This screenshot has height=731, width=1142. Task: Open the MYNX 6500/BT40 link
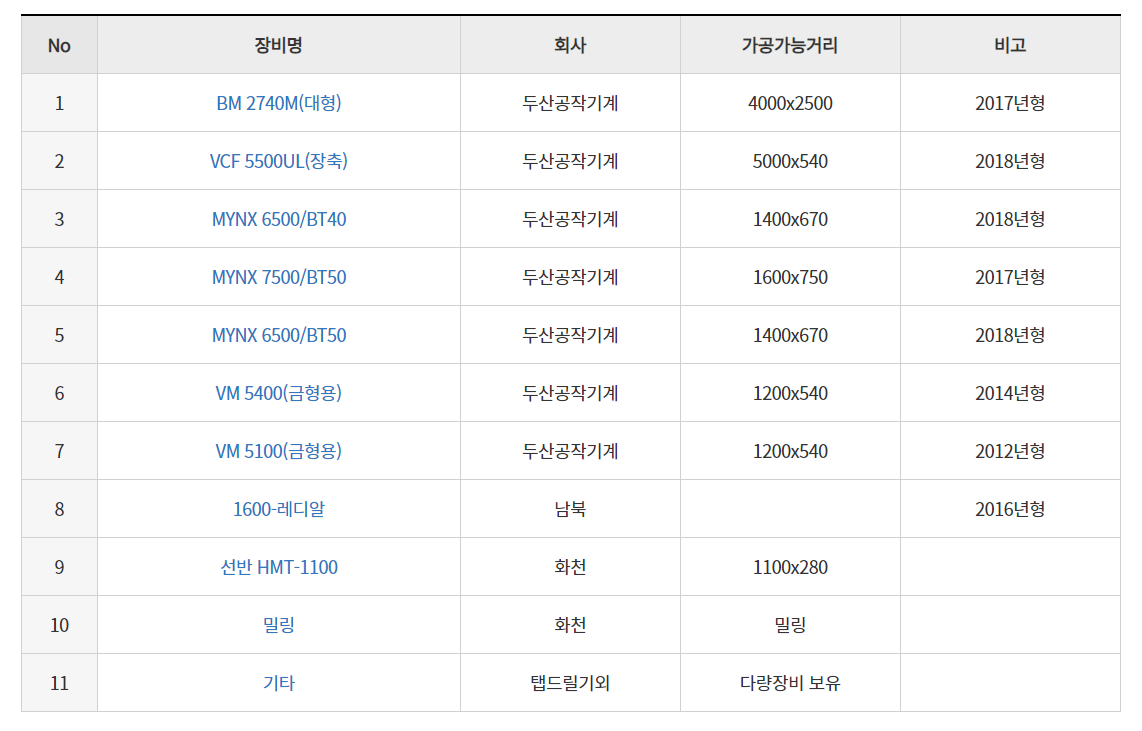(279, 219)
